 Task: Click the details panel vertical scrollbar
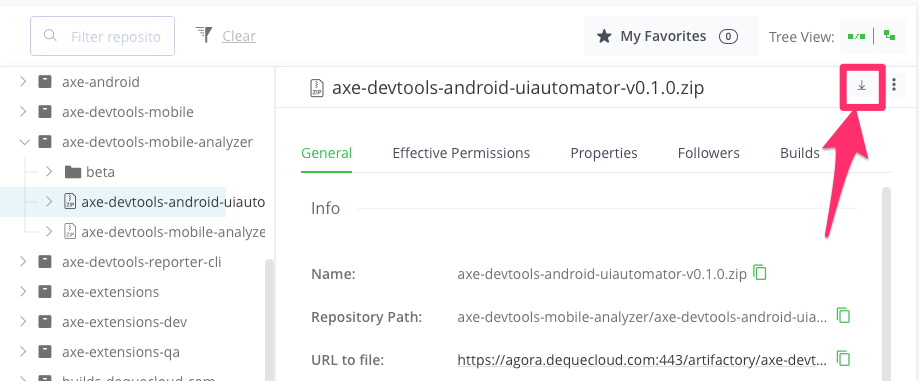886,284
